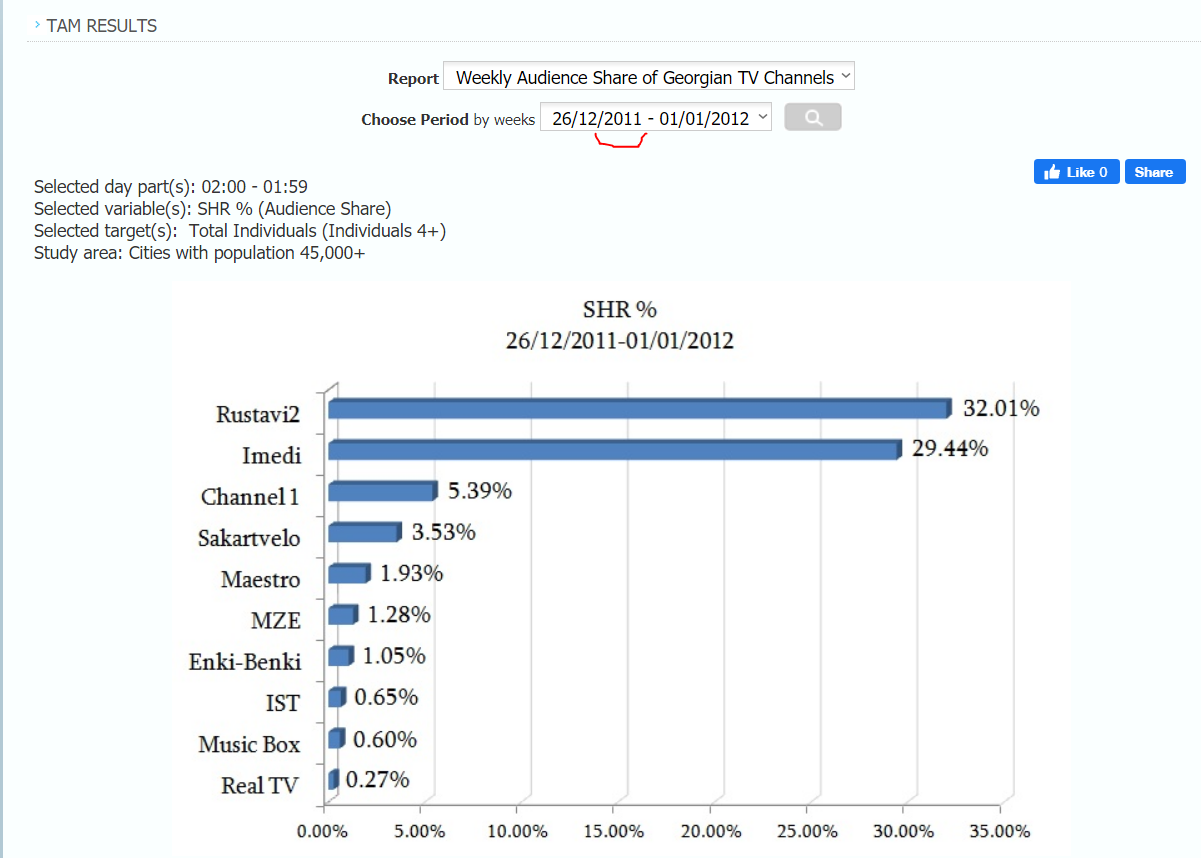
Task: Click the Music Box bar
Action: (336, 738)
